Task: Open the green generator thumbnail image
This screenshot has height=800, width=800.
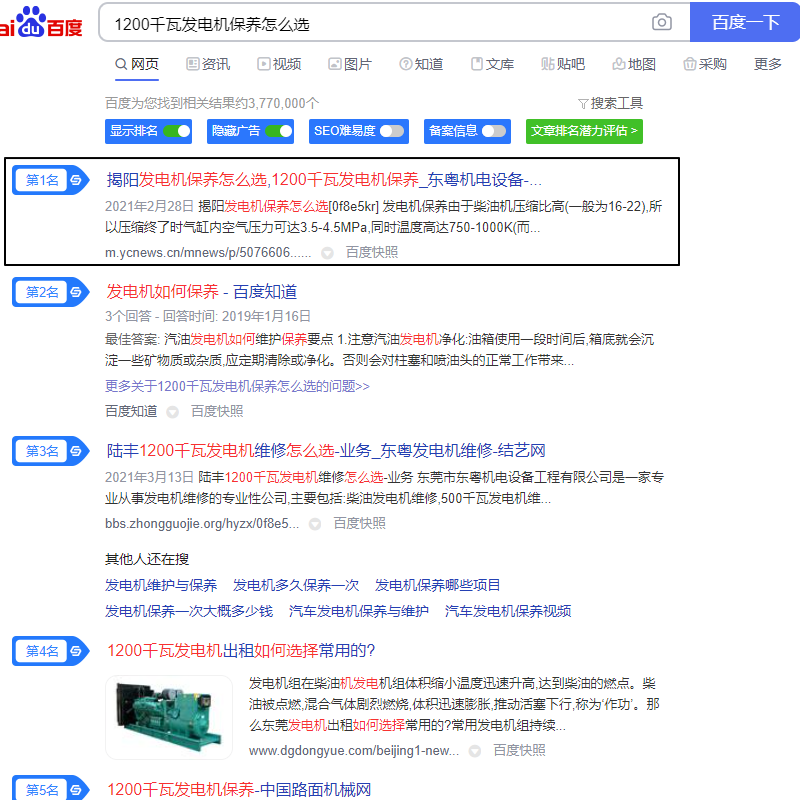Action: click(169, 717)
